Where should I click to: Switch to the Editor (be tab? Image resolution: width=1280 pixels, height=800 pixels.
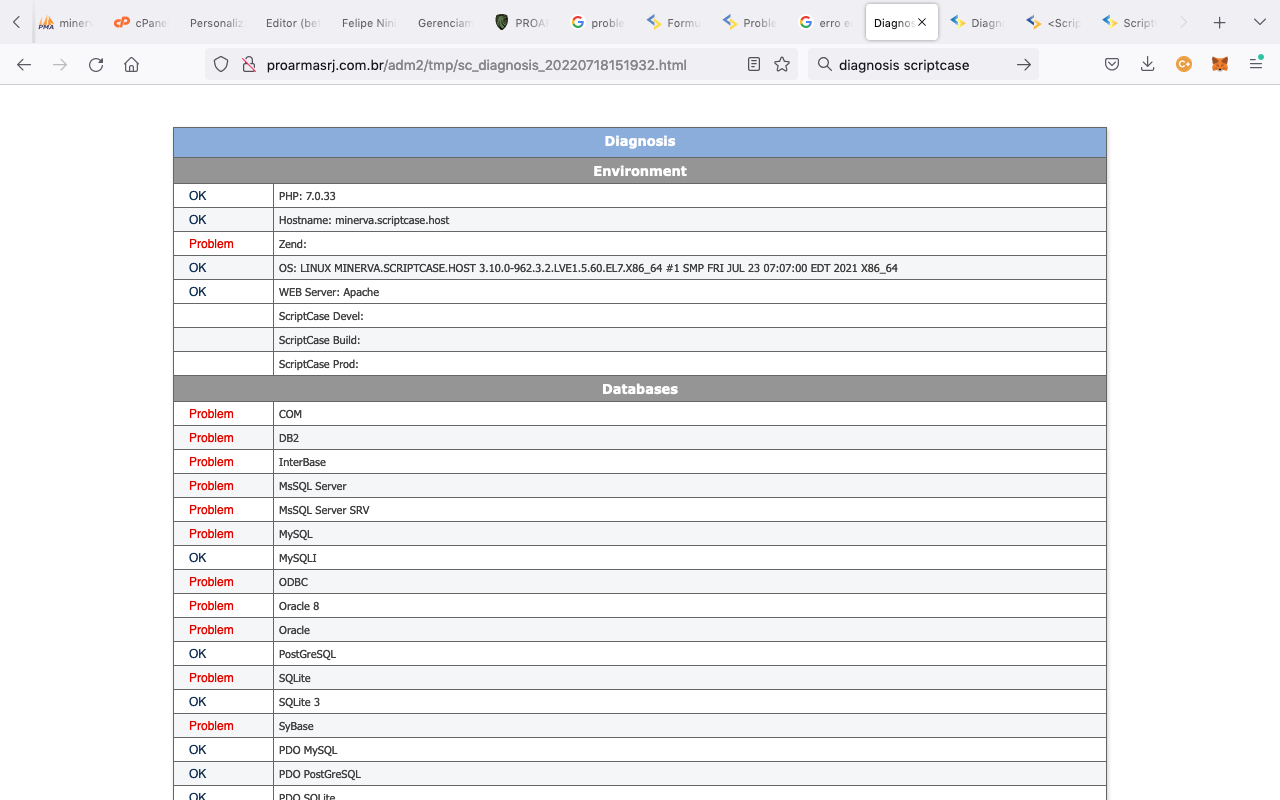pos(292,22)
